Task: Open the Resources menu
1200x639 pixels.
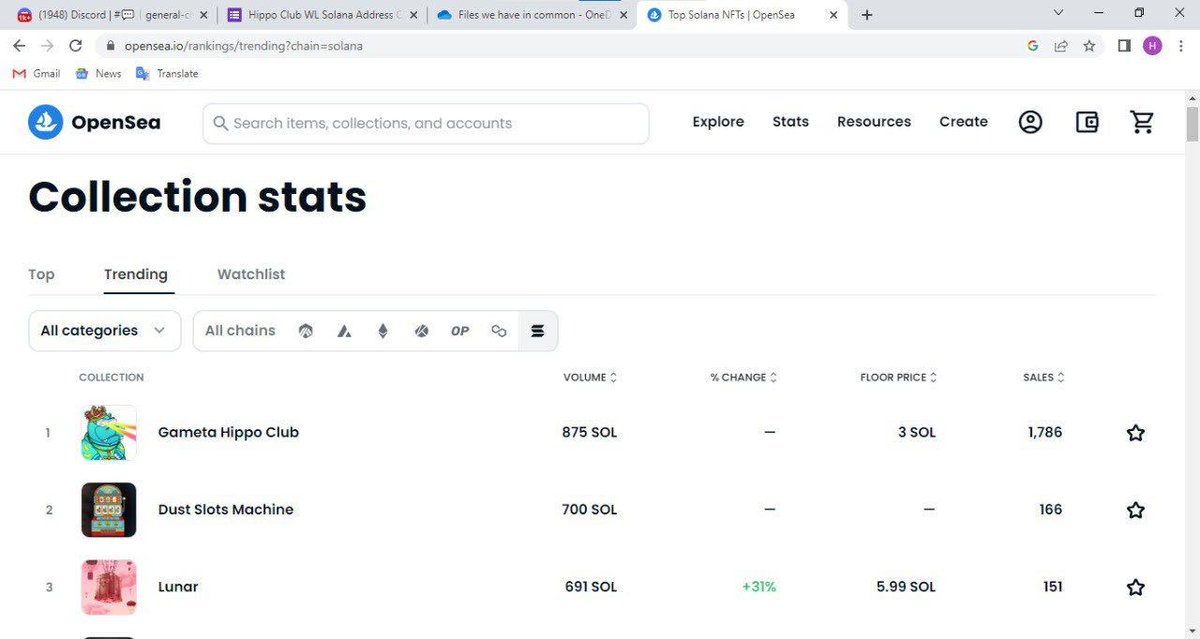Action: click(874, 122)
